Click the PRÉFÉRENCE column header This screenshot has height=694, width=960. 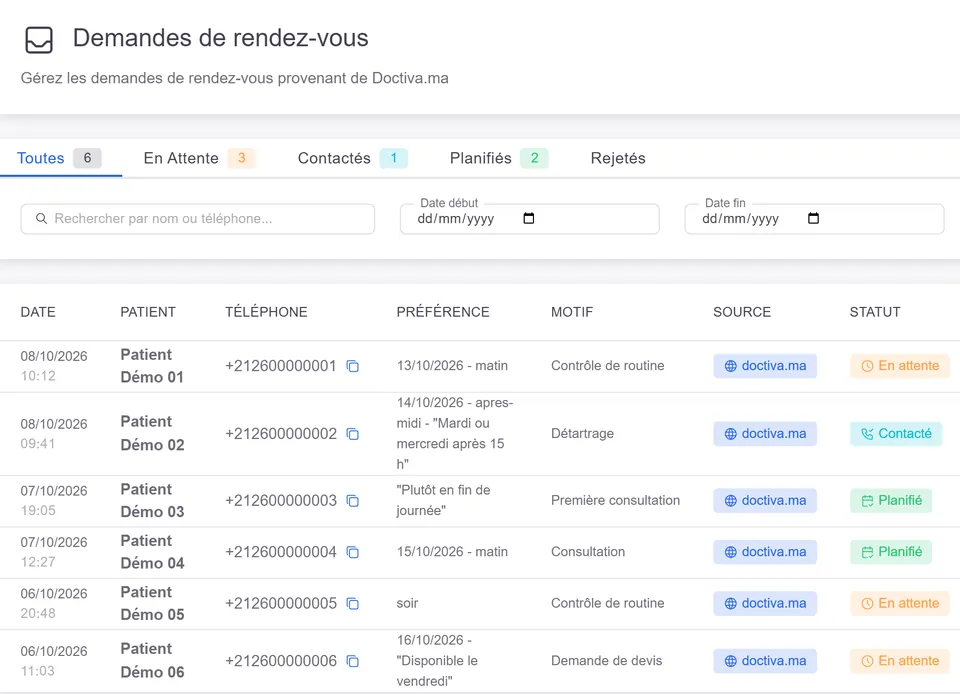click(x=443, y=312)
